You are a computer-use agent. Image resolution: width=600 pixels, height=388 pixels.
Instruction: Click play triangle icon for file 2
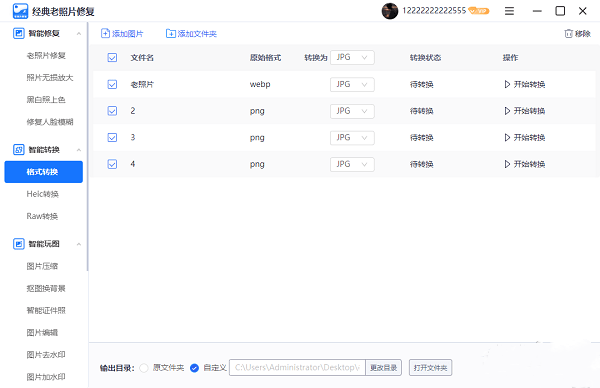click(507, 111)
